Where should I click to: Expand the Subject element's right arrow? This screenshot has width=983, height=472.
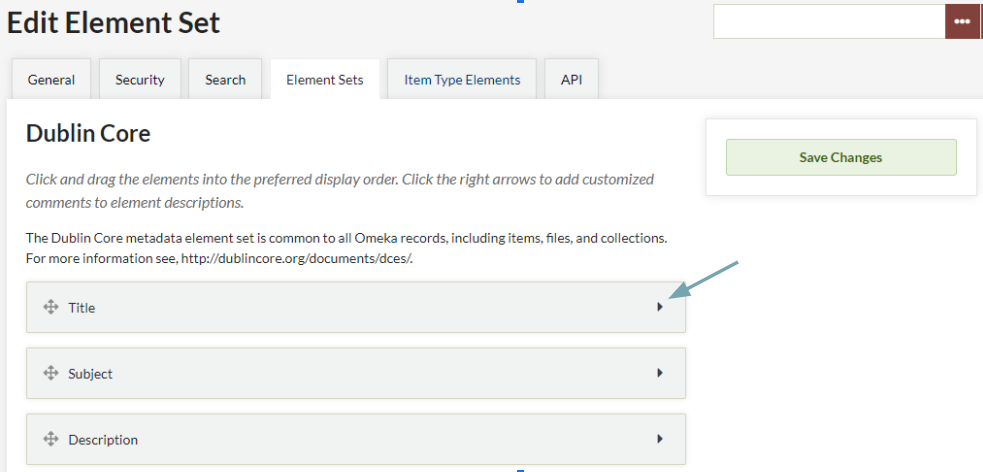coord(660,373)
